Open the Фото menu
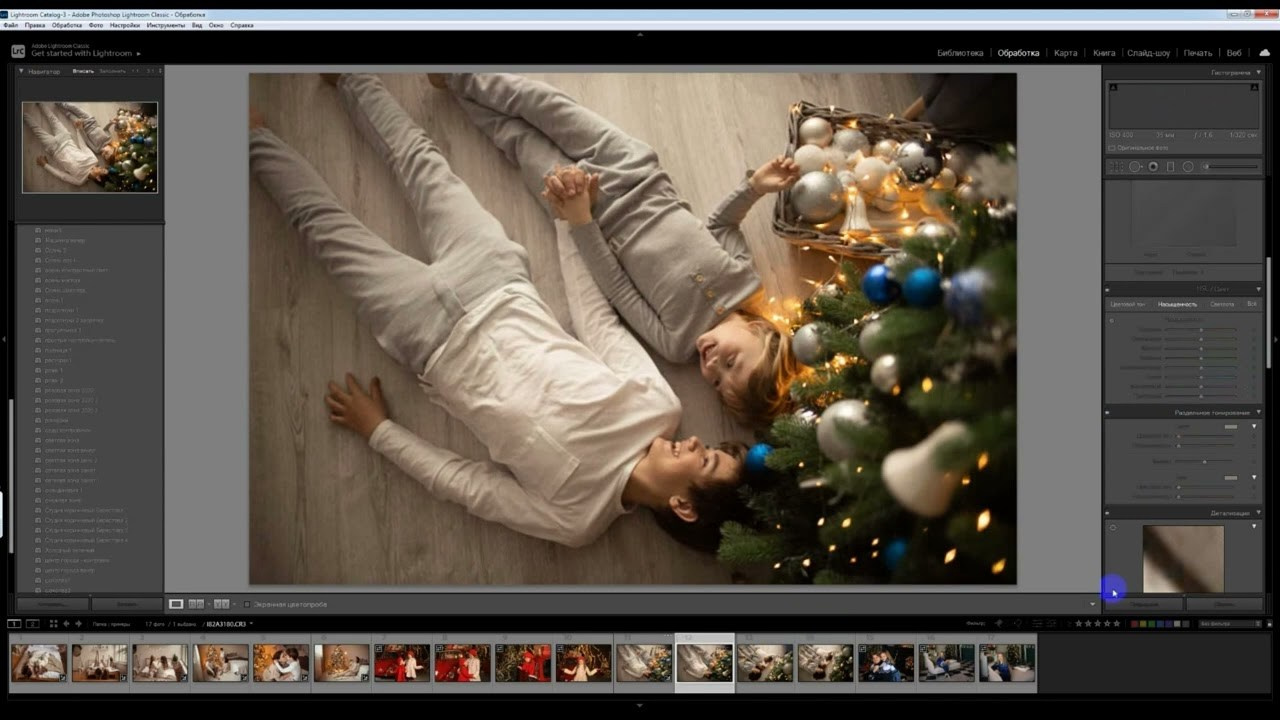The height and width of the screenshot is (720, 1280). tap(96, 25)
